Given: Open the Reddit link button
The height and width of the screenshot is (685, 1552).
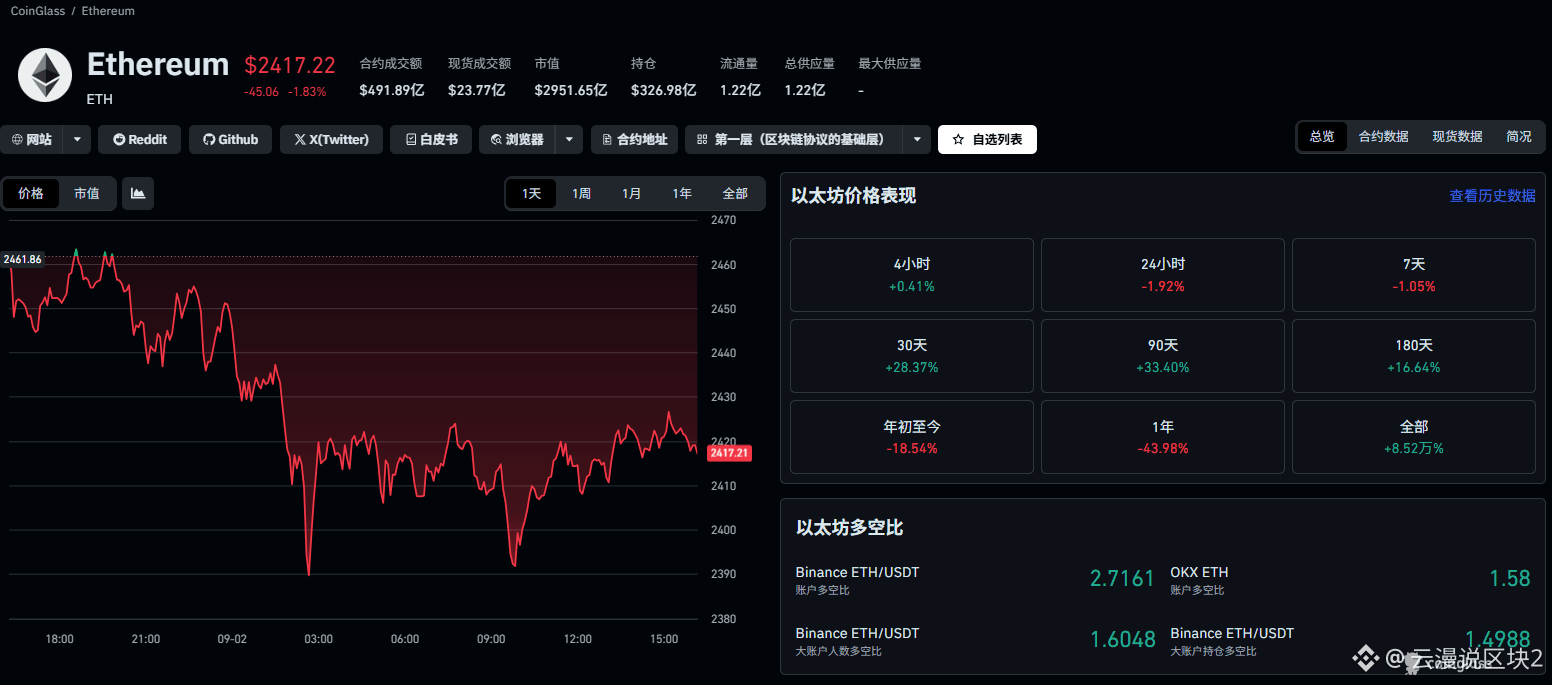Looking at the screenshot, I should [x=140, y=139].
